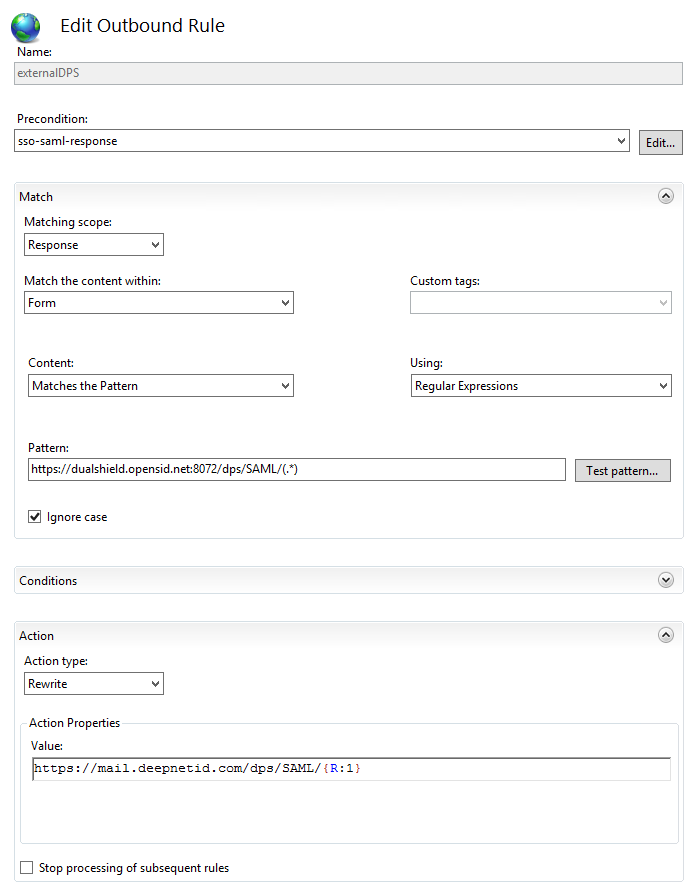Click the globe icon beside Edit Outbound Rule
The width and height of the screenshot is (696, 894).
click(x=25, y=27)
